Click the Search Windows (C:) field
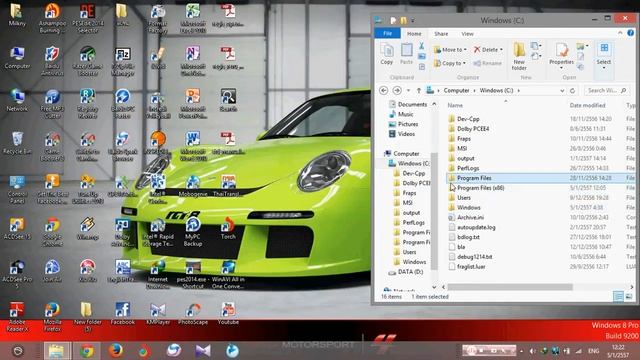 coord(607,91)
